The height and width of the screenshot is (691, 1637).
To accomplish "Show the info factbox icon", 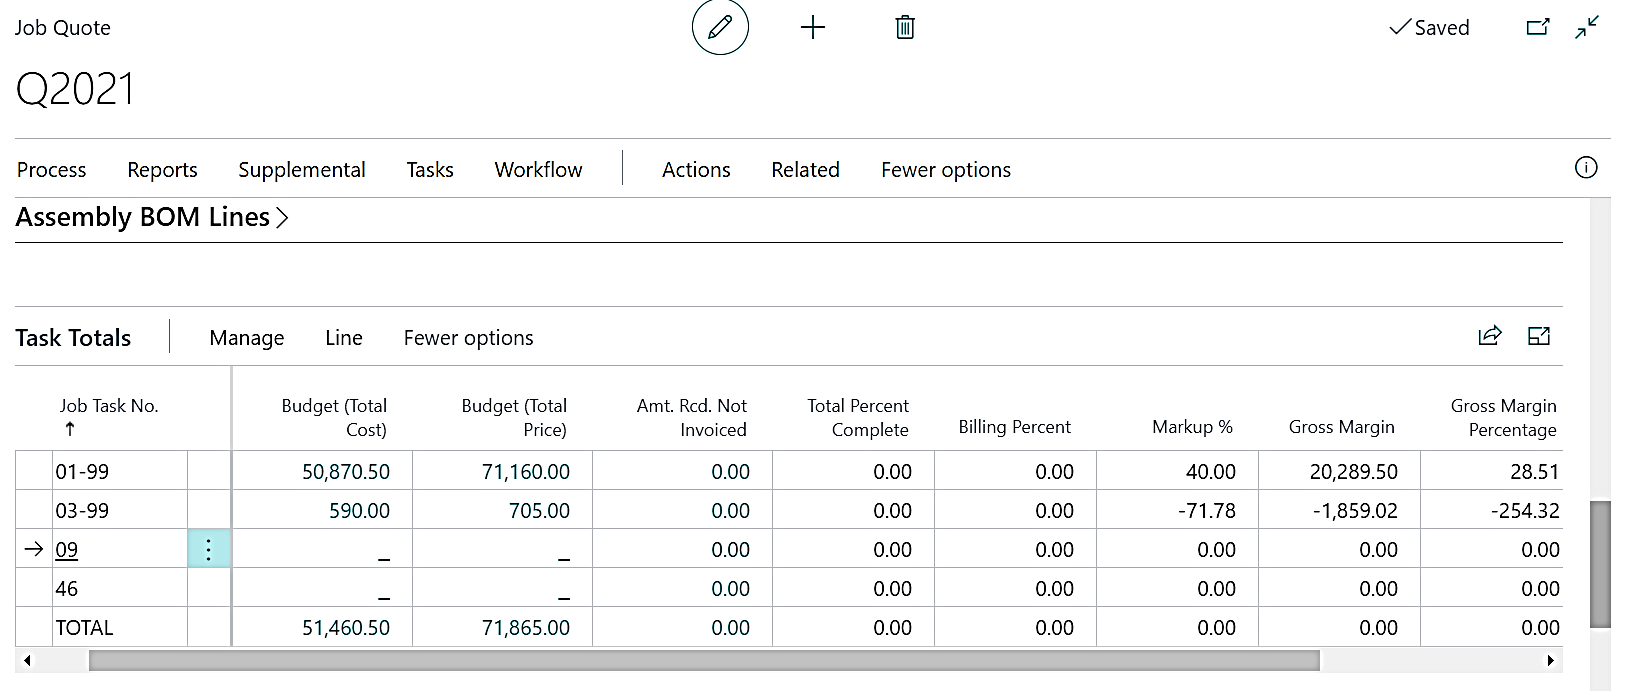I will [1586, 168].
